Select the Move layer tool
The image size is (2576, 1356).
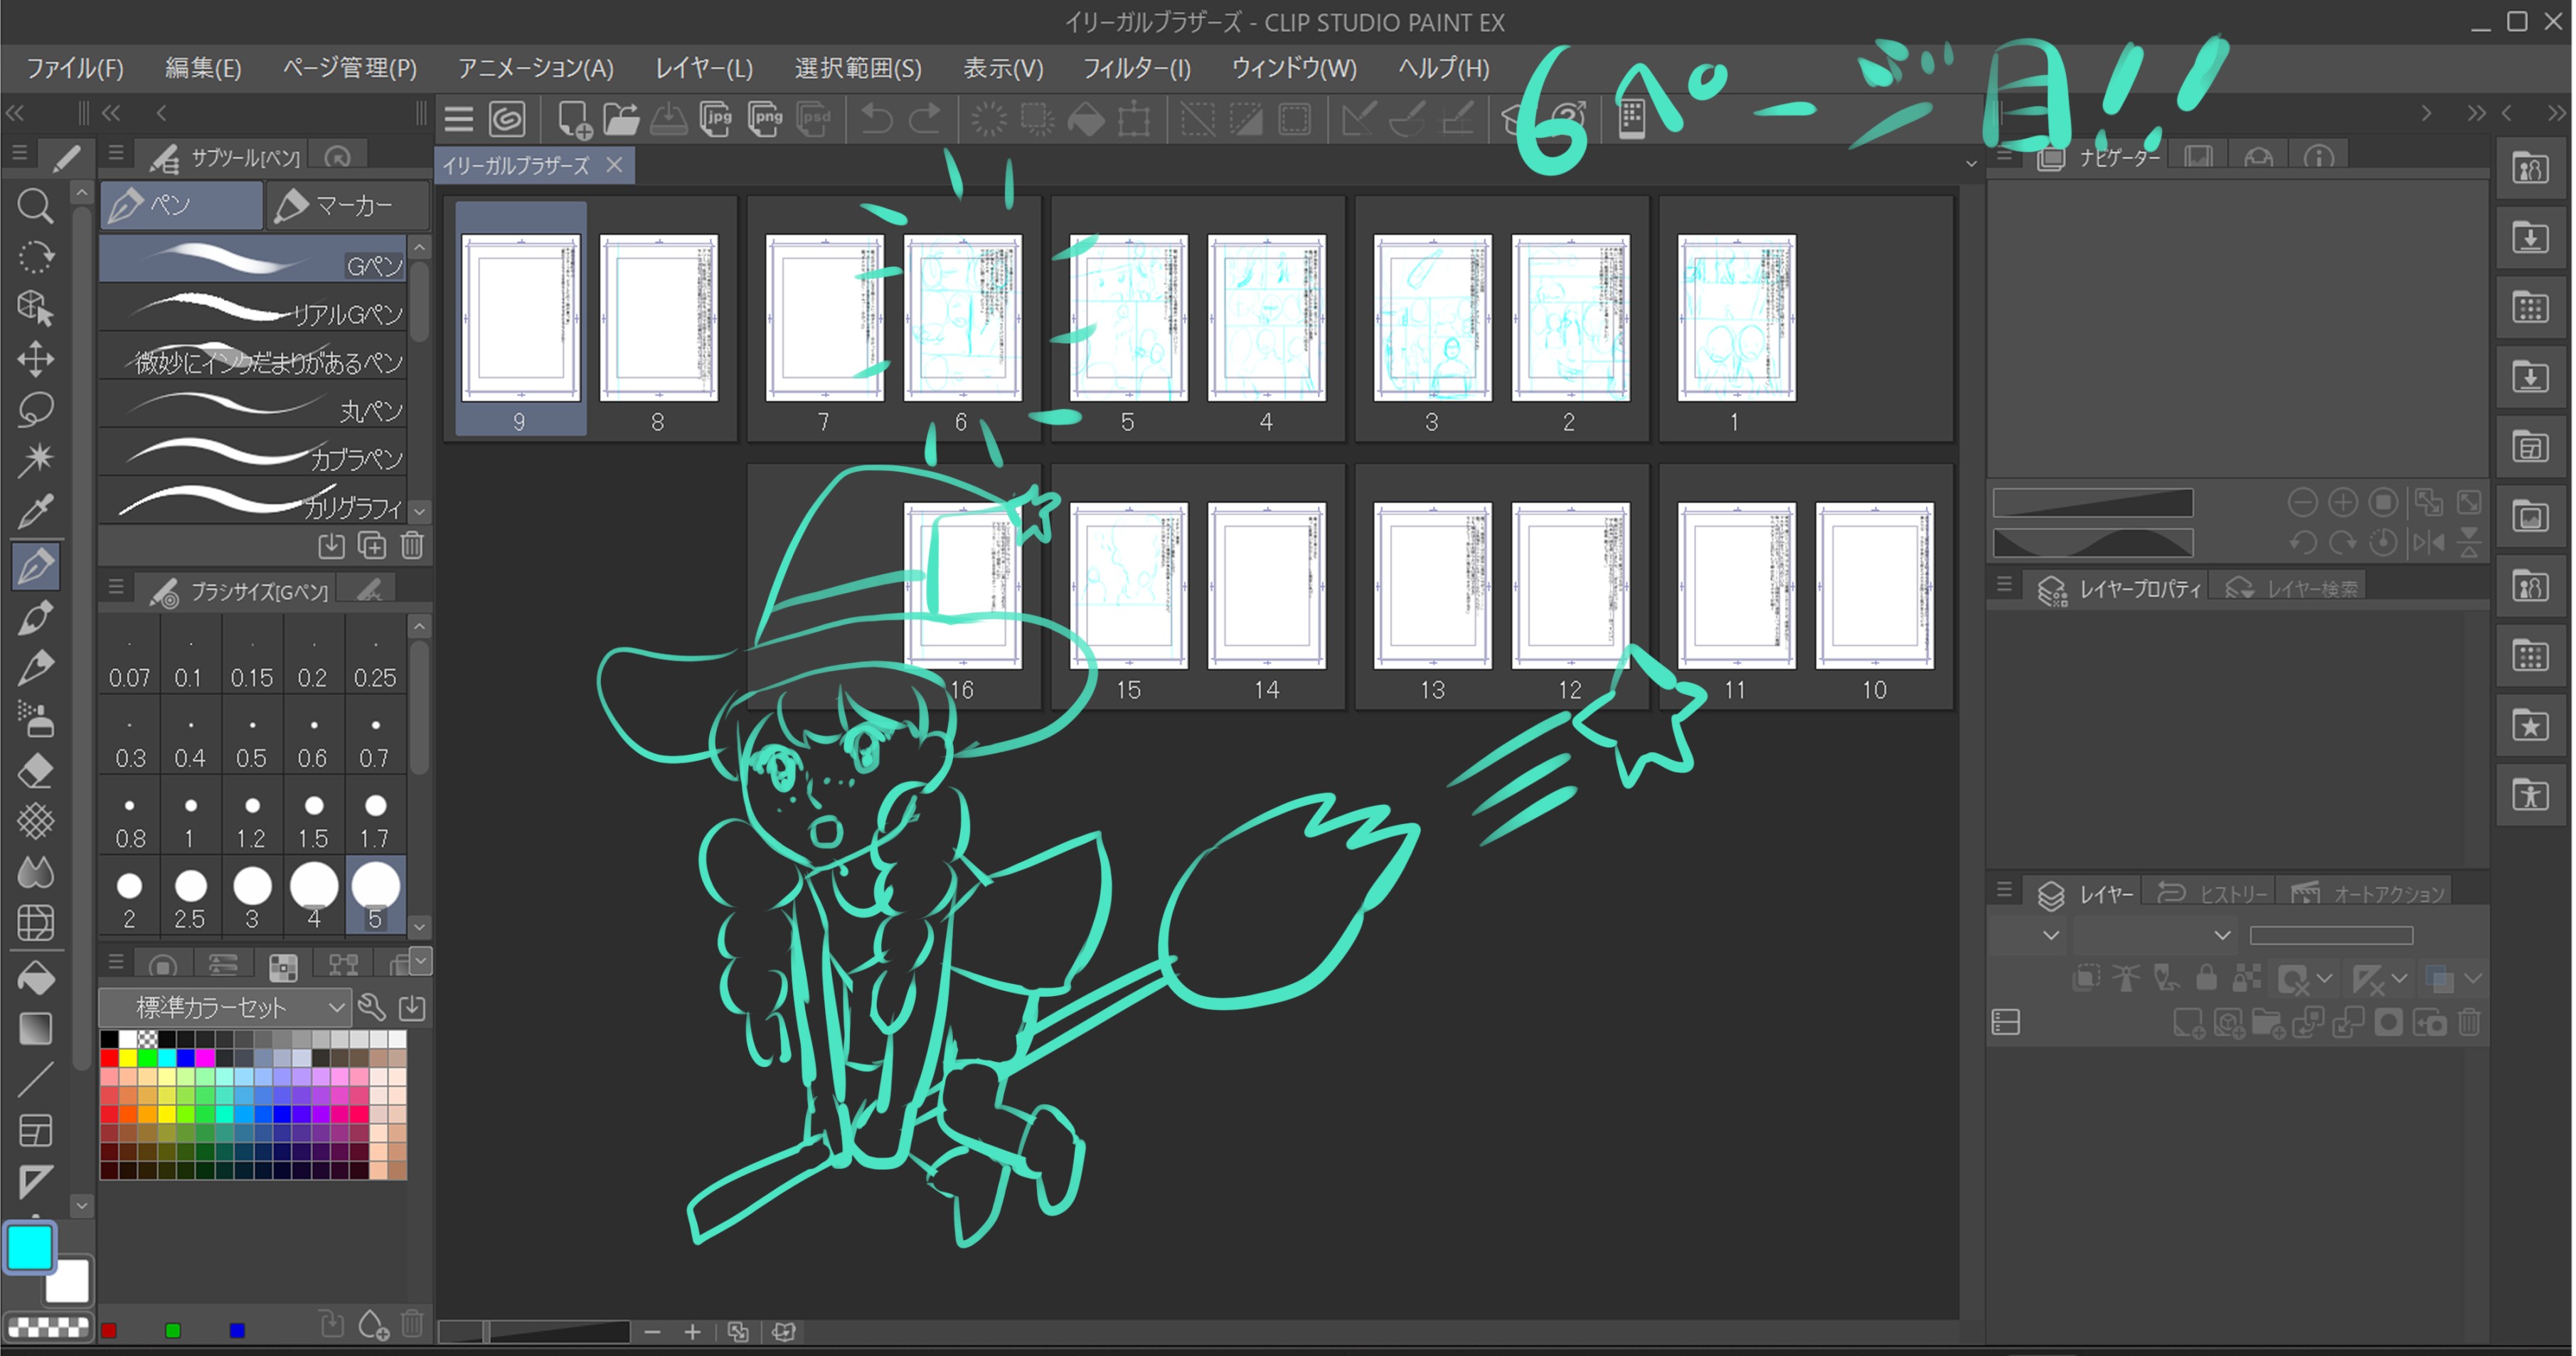35,359
